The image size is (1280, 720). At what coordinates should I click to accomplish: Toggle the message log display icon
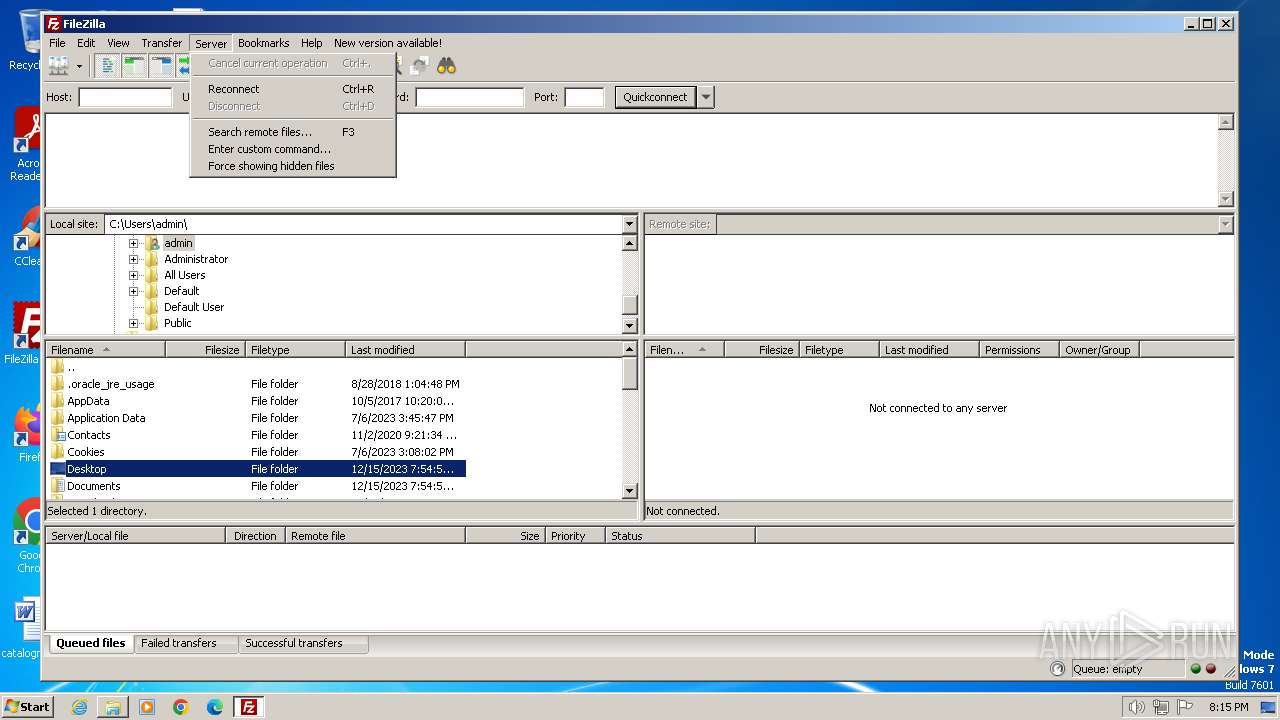pyautogui.click(x=108, y=66)
